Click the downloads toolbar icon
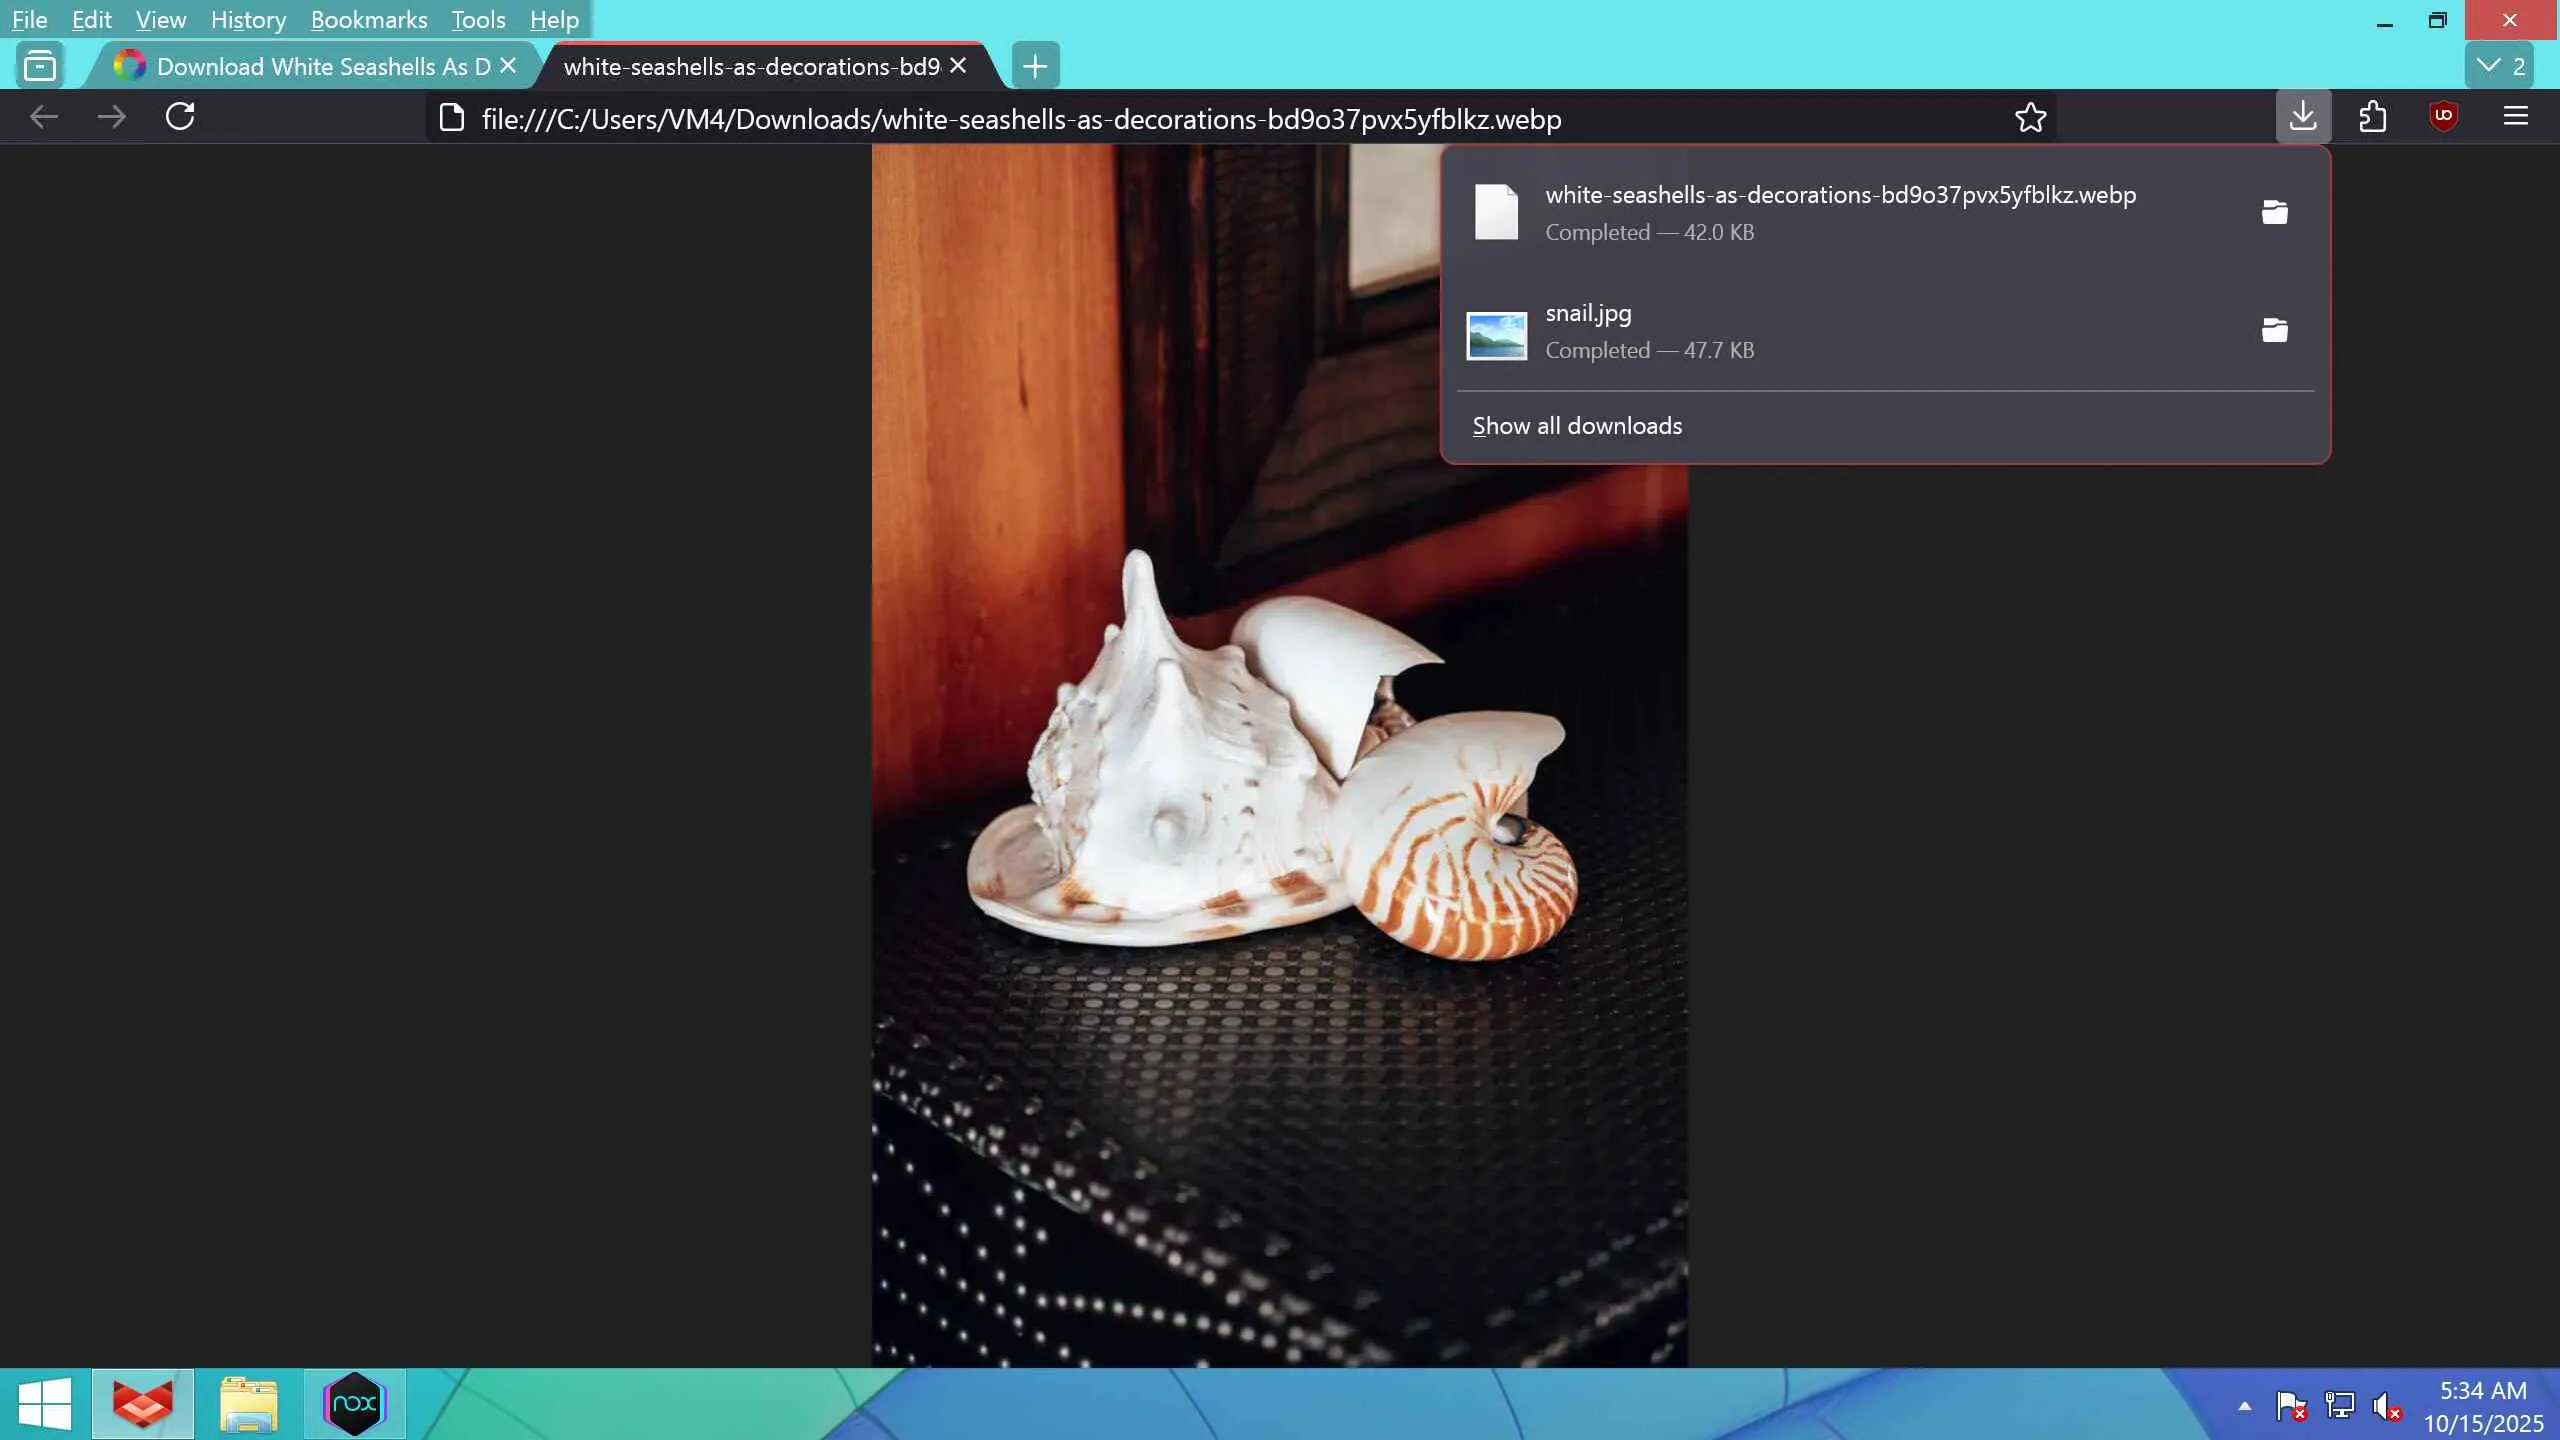This screenshot has height=1440, width=2560. [2303, 117]
